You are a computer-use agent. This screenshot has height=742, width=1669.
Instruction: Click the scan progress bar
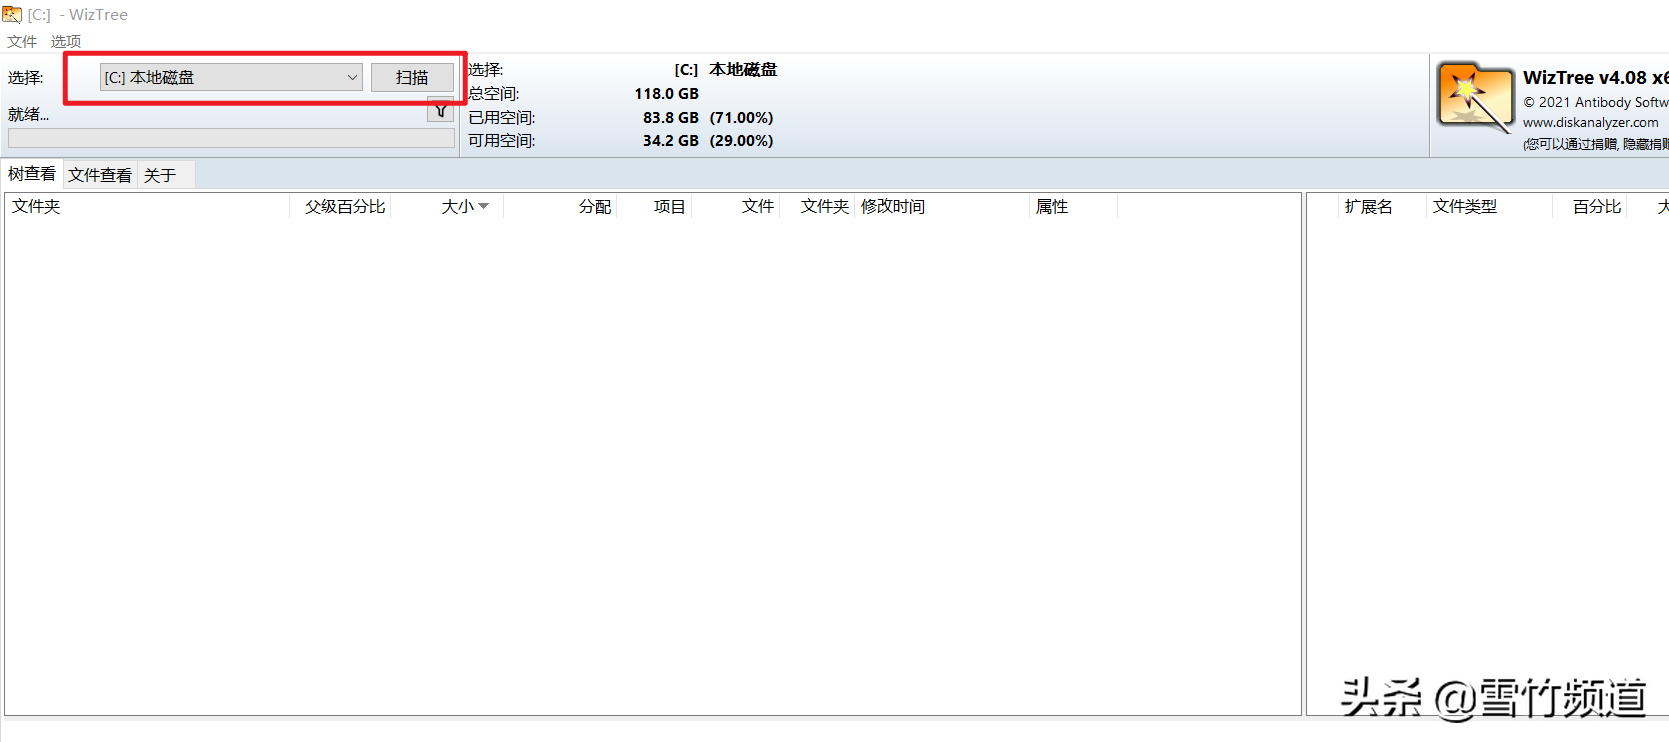click(231, 138)
